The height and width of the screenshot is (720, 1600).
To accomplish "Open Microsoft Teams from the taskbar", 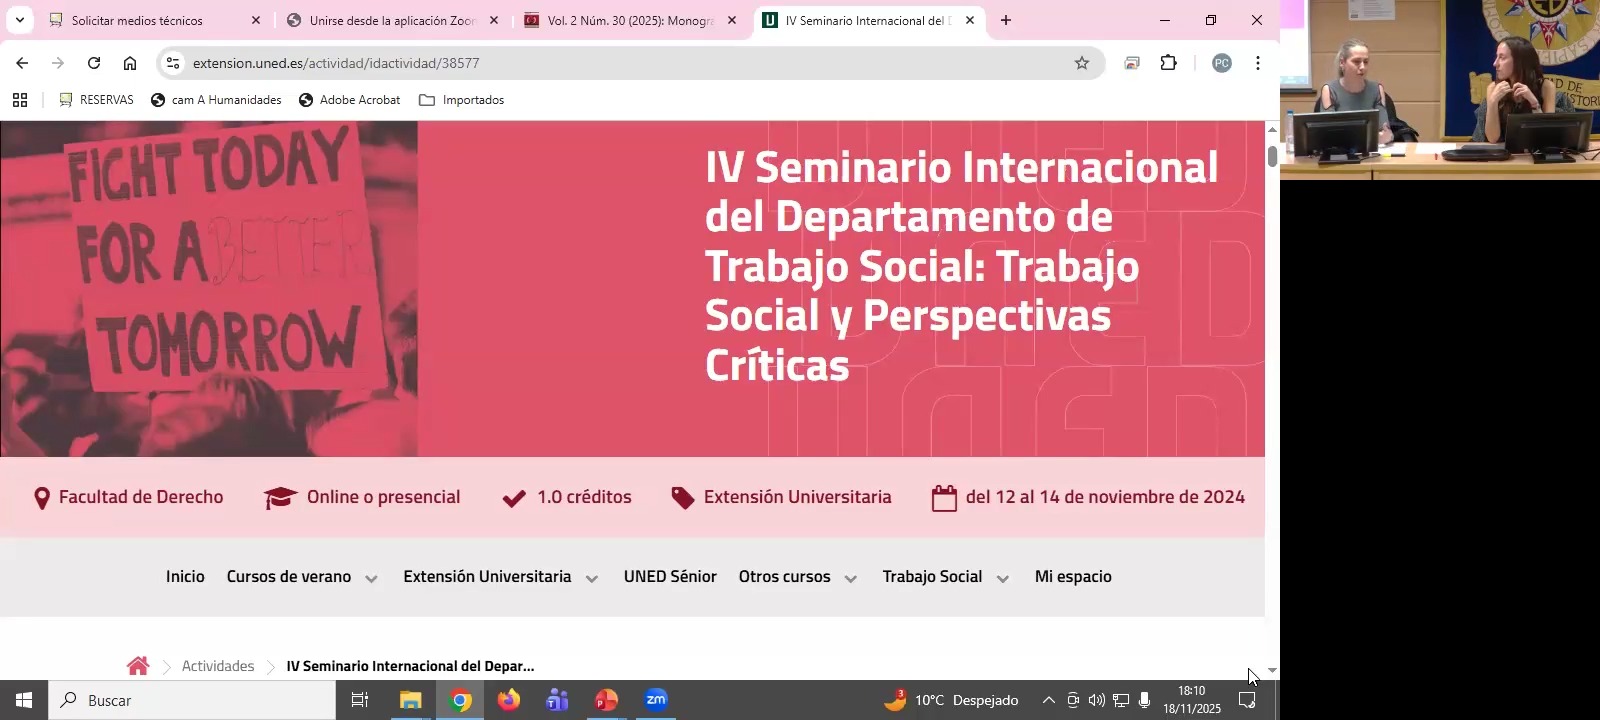I will pyautogui.click(x=557, y=700).
